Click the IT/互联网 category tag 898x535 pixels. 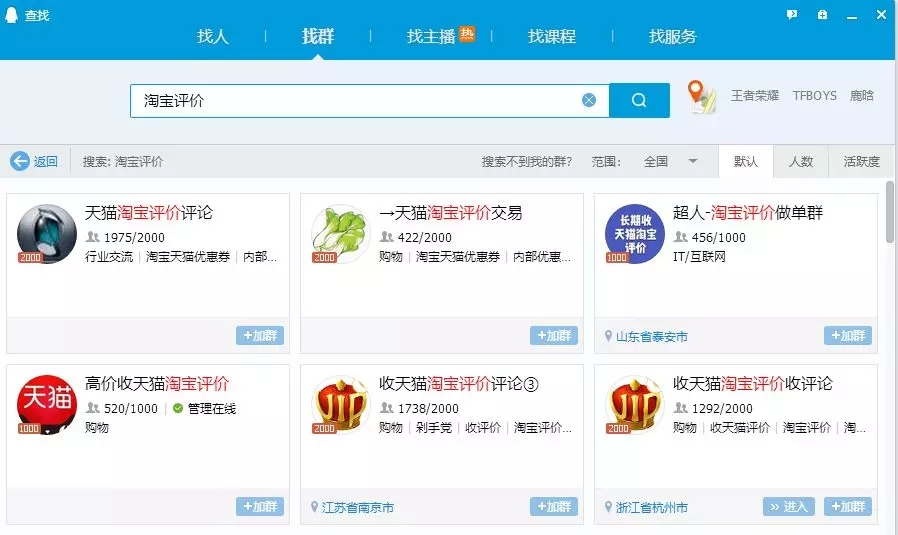click(x=699, y=257)
